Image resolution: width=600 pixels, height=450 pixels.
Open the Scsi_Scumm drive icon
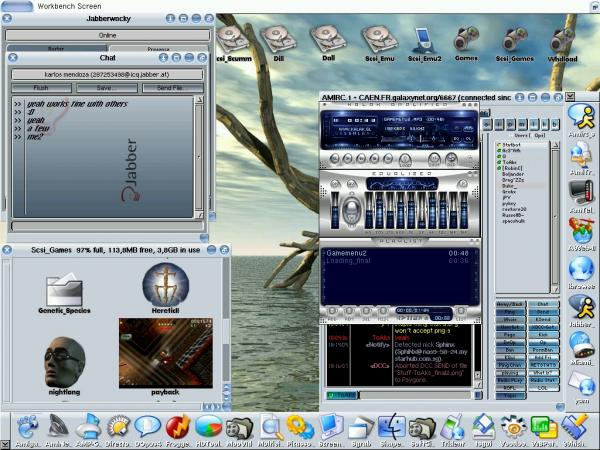[x=232, y=43]
